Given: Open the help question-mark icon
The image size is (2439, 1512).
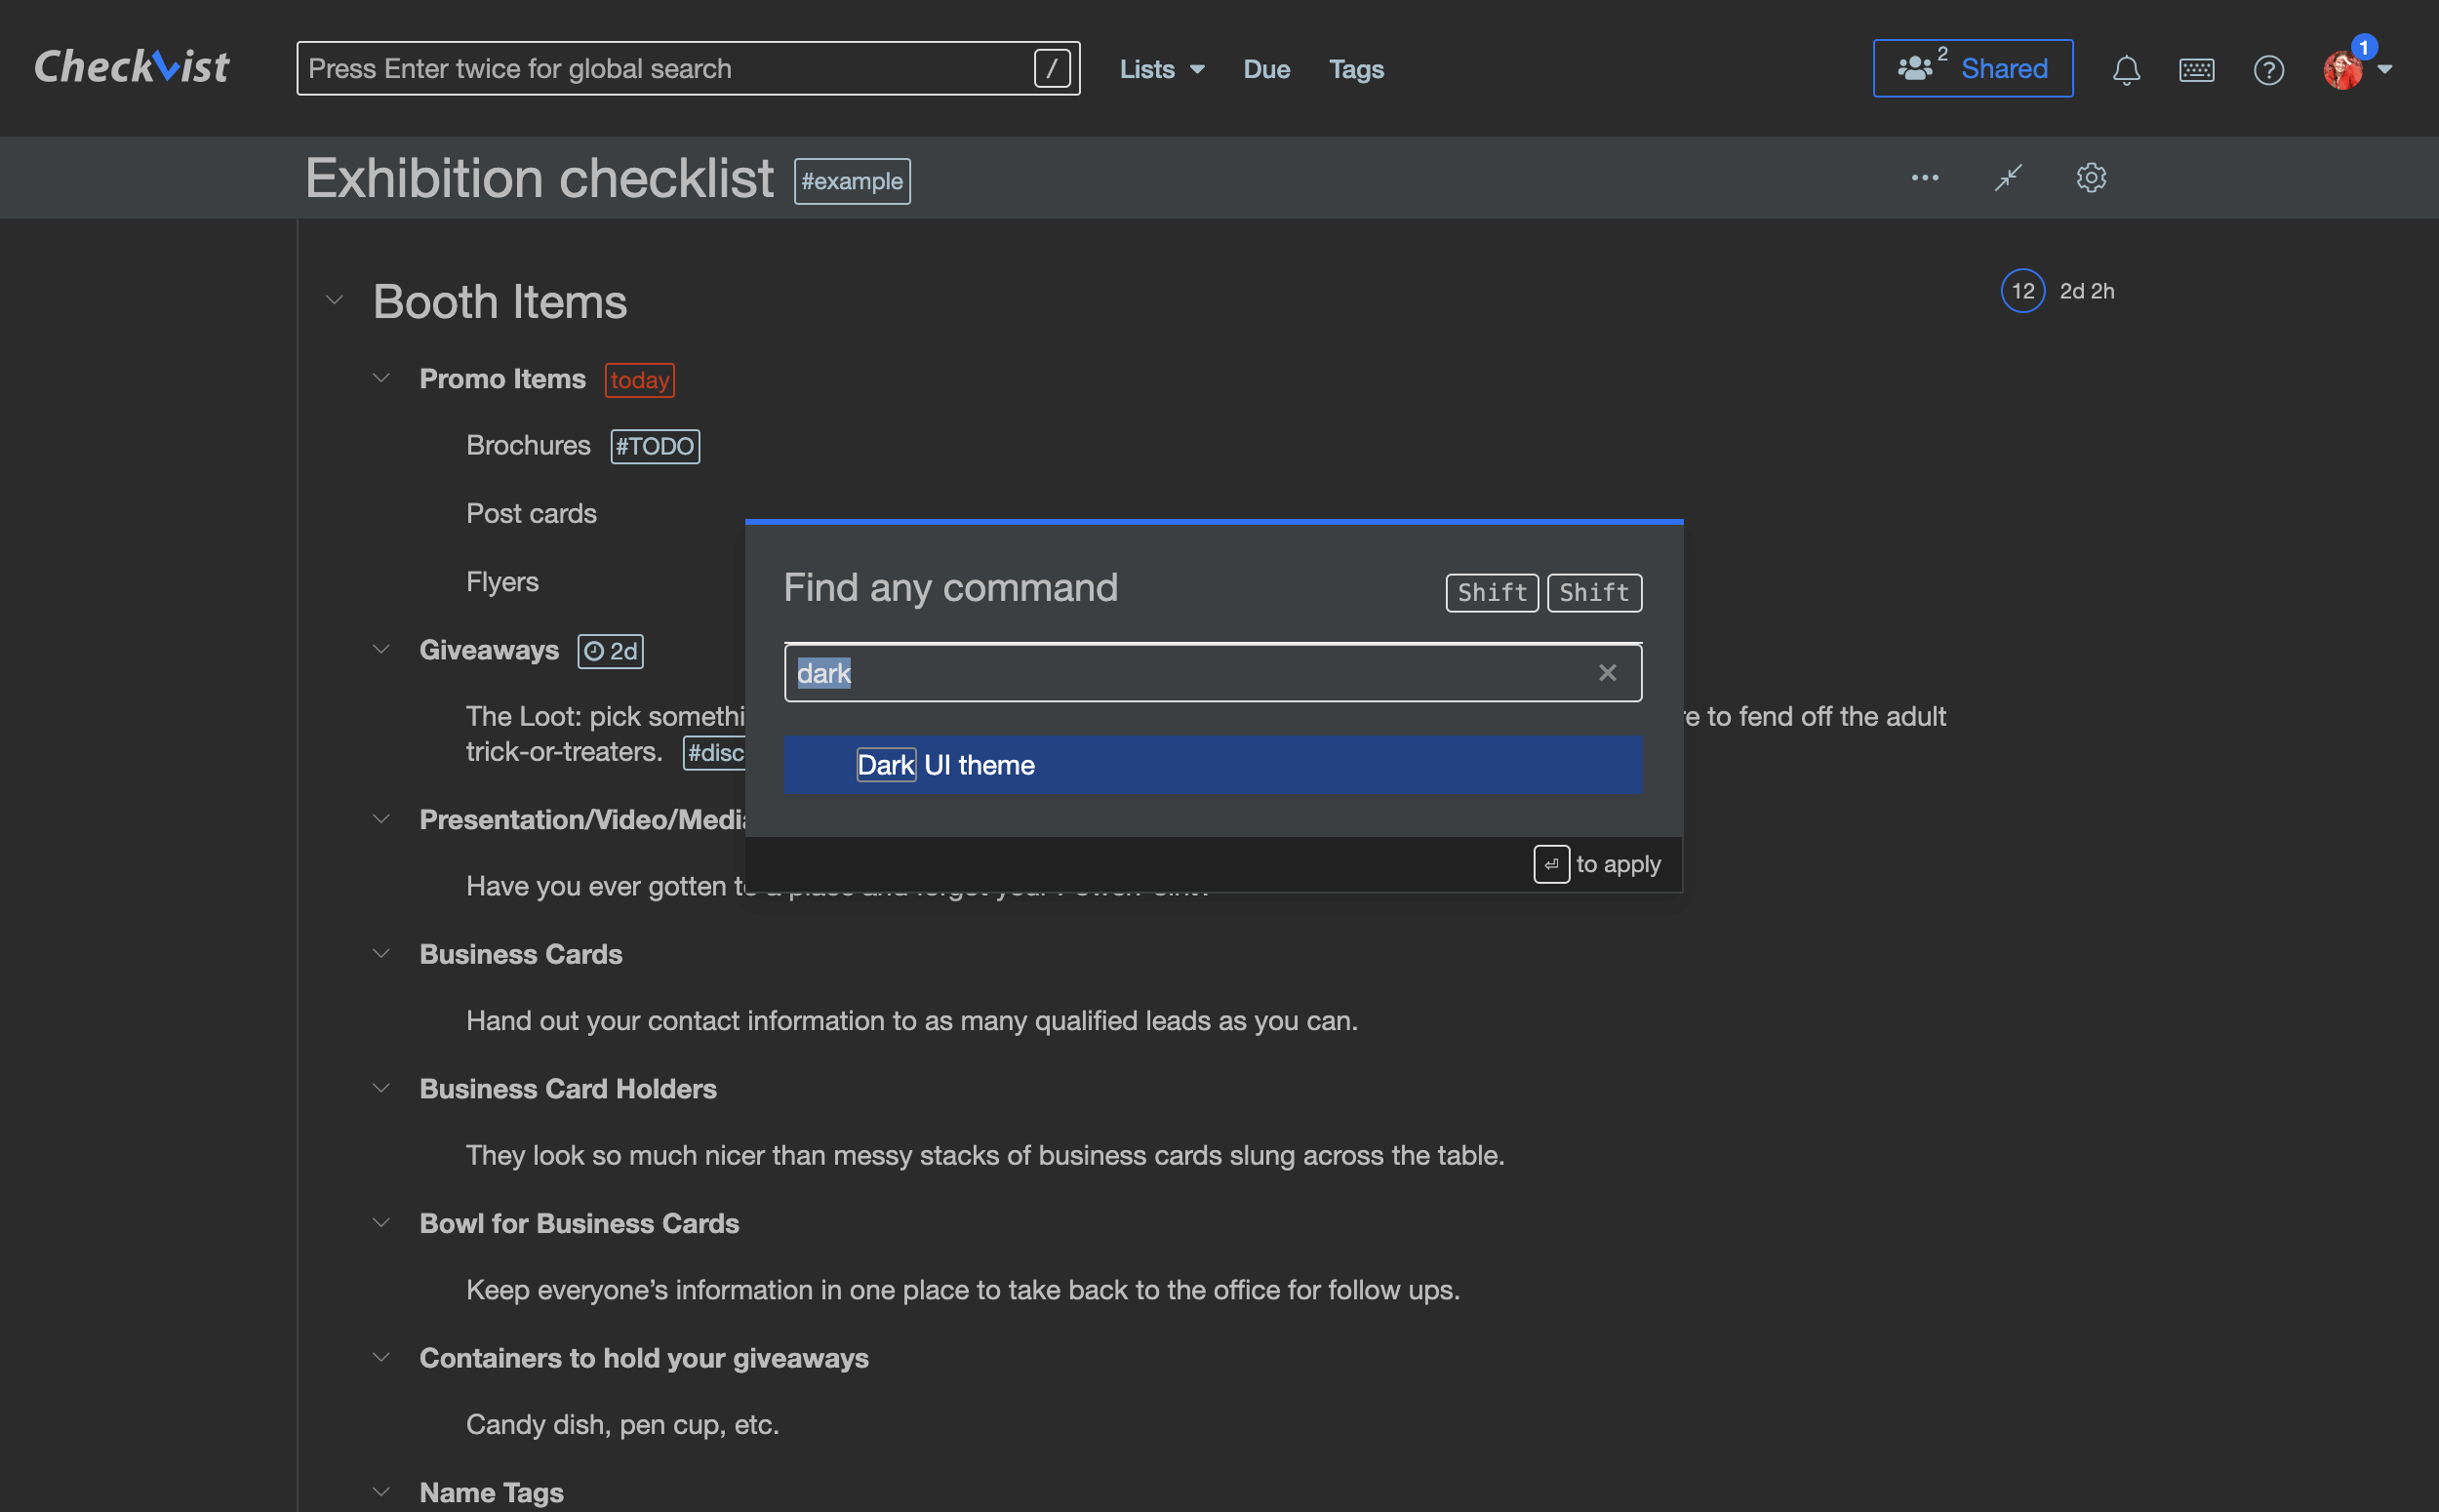Looking at the screenshot, I should click(x=2268, y=69).
